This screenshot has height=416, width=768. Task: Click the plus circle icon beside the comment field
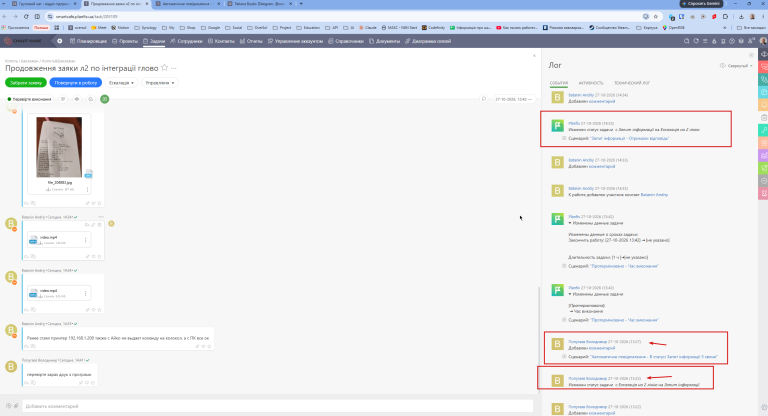pos(8,406)
